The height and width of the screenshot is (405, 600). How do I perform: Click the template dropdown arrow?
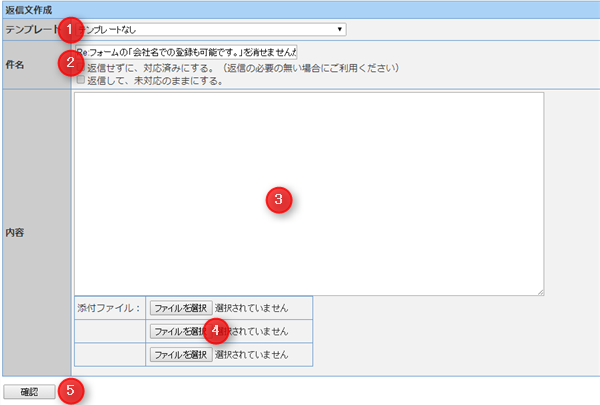pyautogui.click(x=340, y=29)
